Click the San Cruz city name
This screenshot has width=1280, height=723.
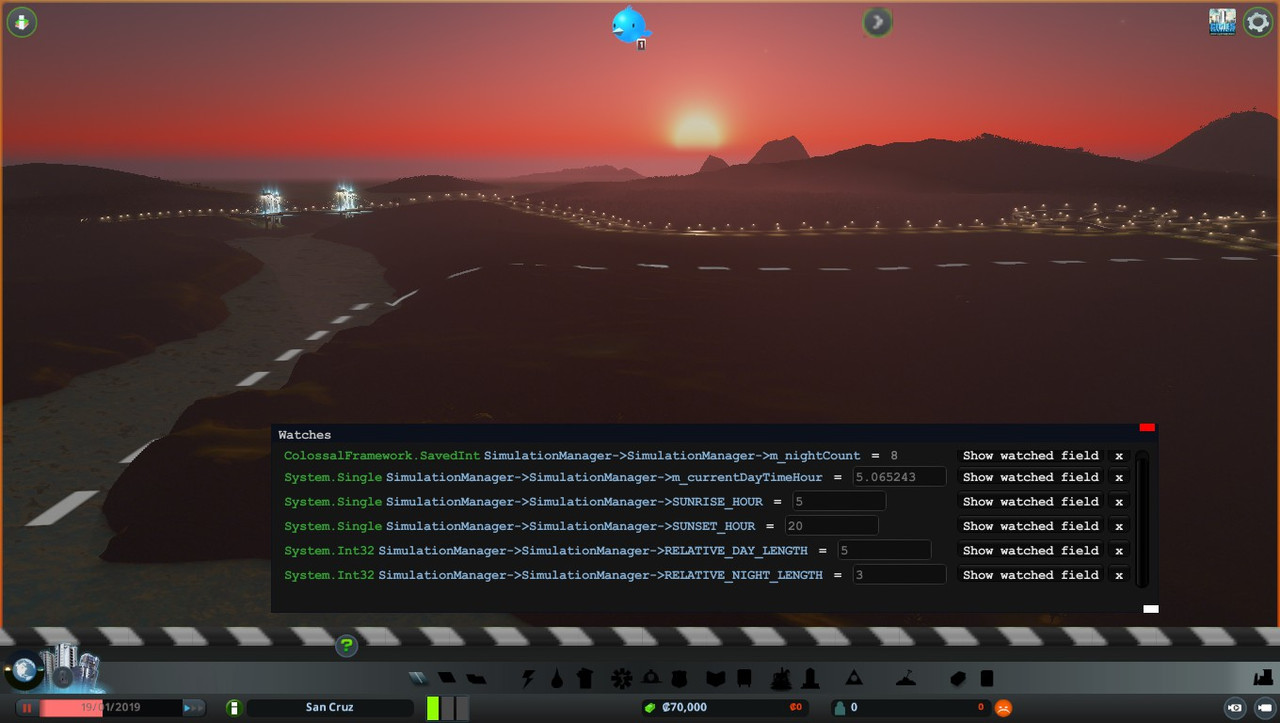(329, 707)
